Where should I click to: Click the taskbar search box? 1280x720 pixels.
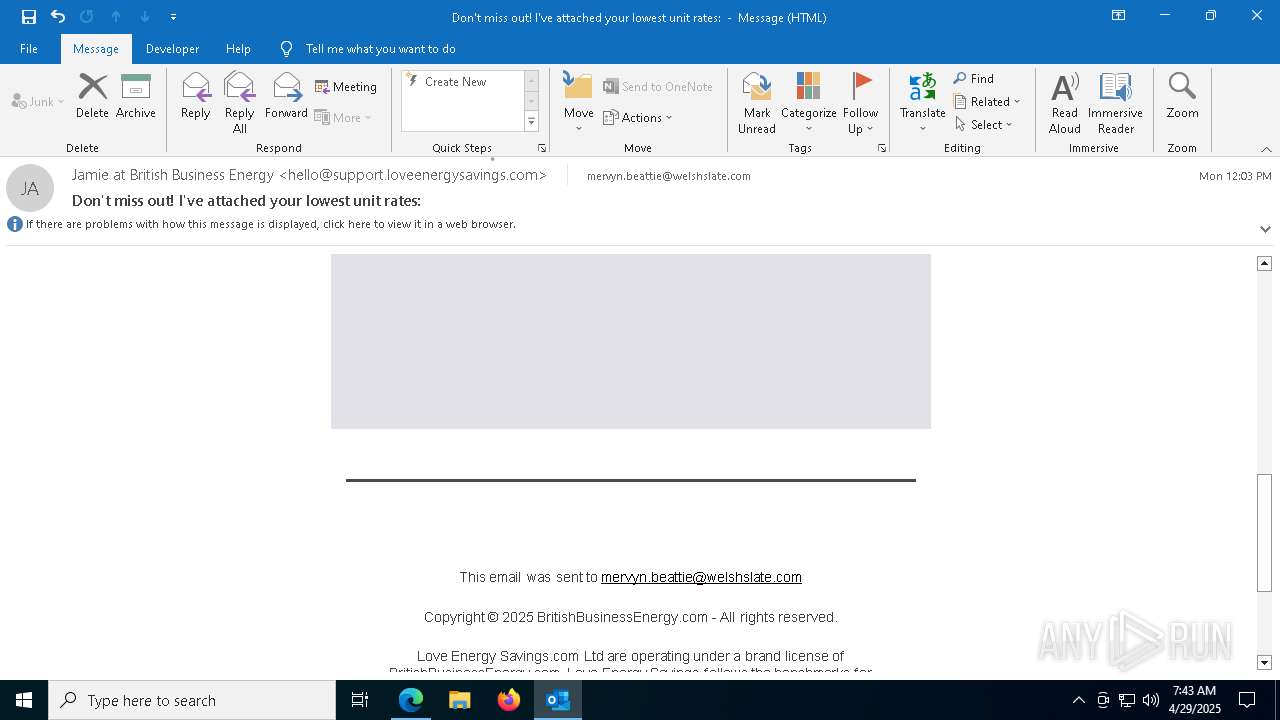[192, 700]
